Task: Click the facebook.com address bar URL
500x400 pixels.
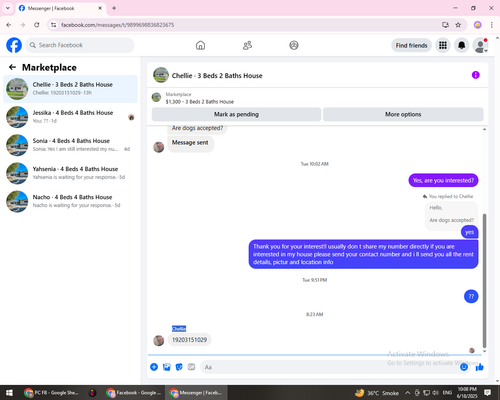Action: 117,25
